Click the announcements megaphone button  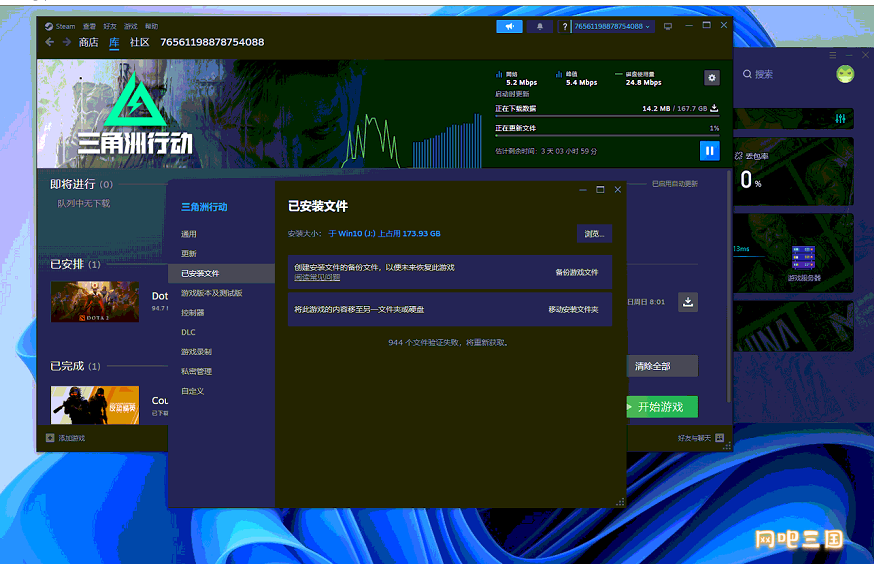[509, 26]
